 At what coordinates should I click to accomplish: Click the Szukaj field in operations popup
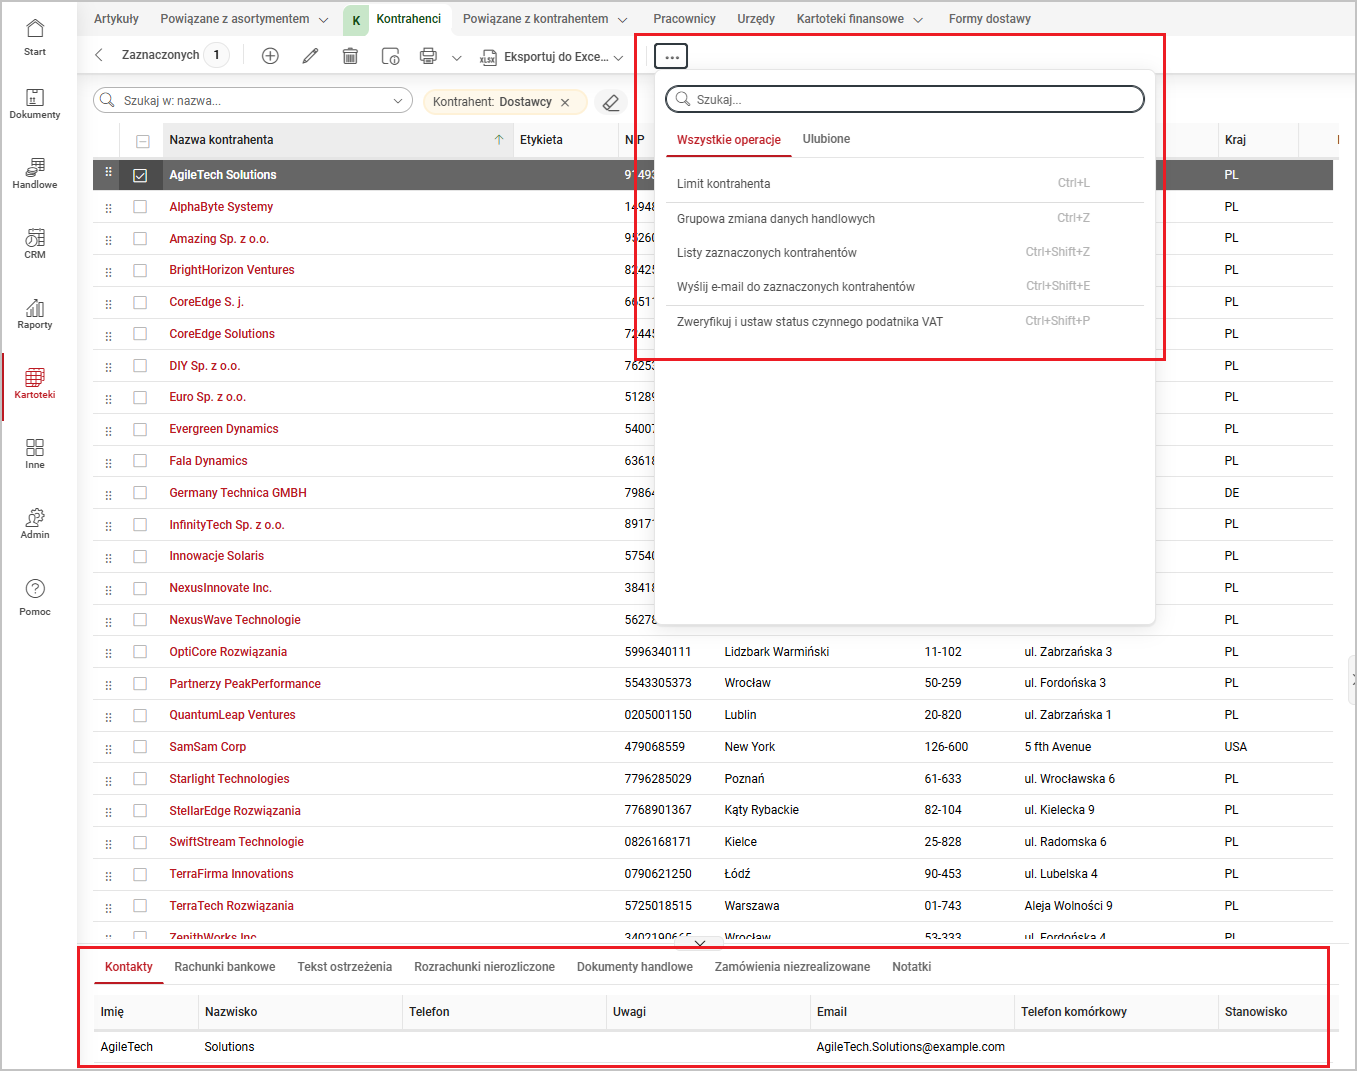point(905,99)
